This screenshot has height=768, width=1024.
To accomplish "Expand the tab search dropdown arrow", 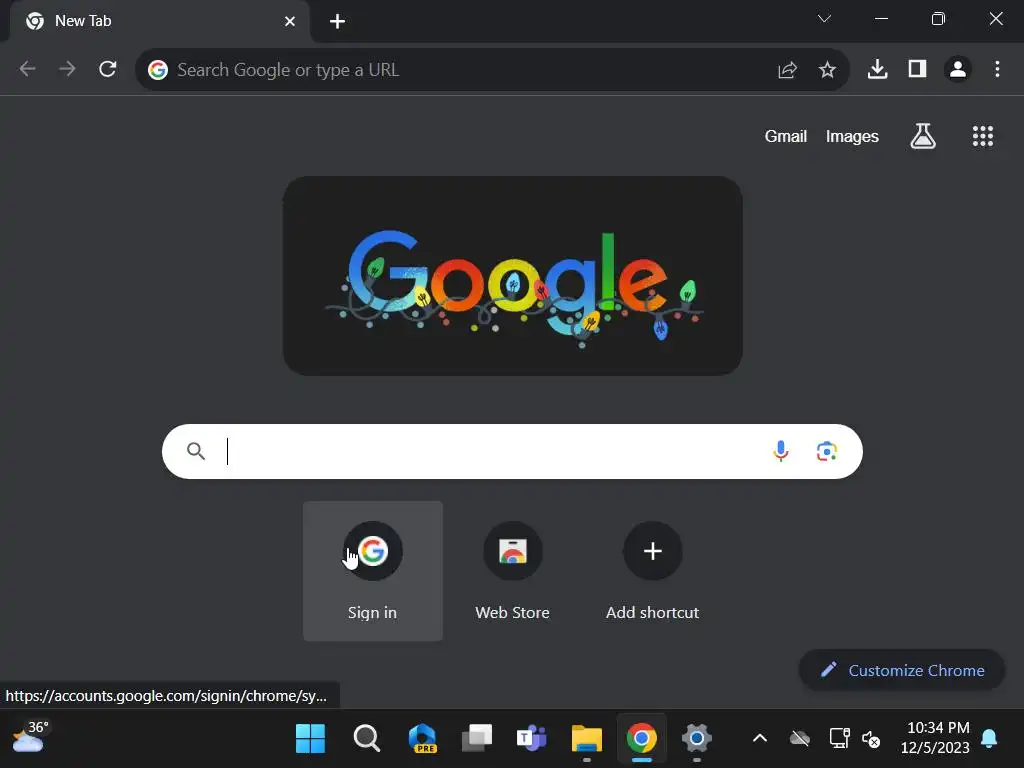I will pos(824,19).
